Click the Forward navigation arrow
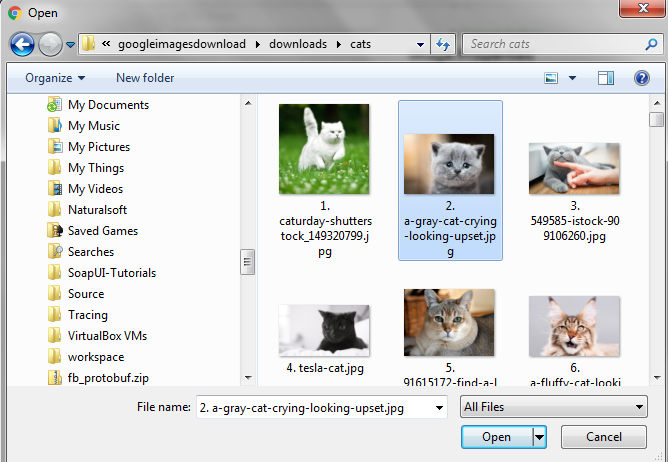Viewport: 668px width, 462px height. pos(50,44)
